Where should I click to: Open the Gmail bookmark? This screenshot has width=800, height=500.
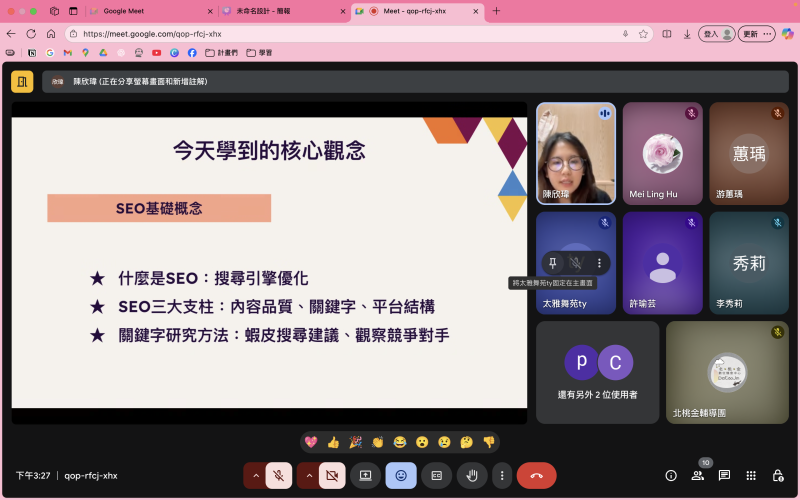click(x=67, y=53)
